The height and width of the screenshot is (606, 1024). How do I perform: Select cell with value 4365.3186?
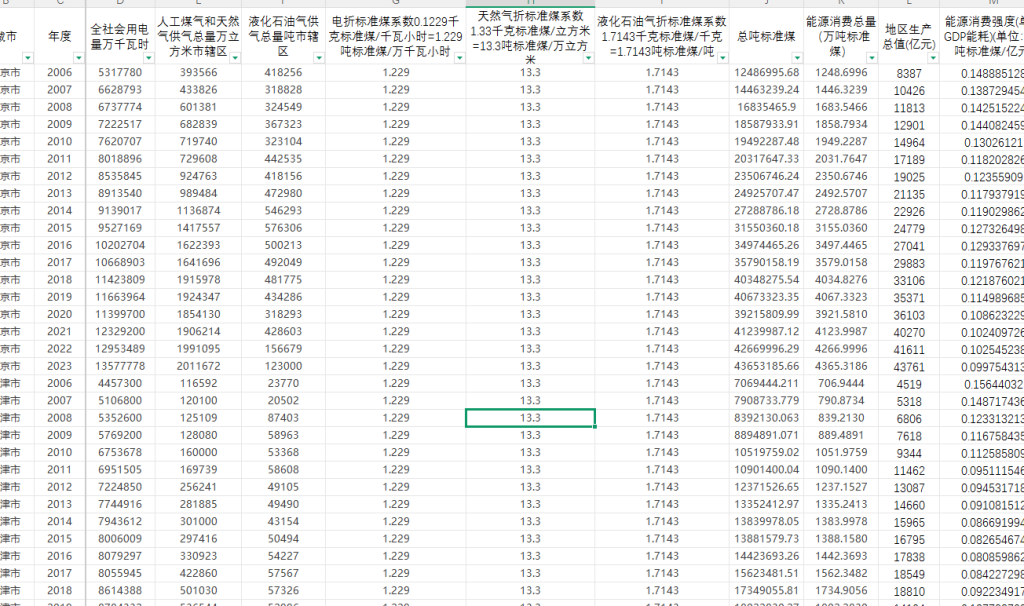(841, 366)
